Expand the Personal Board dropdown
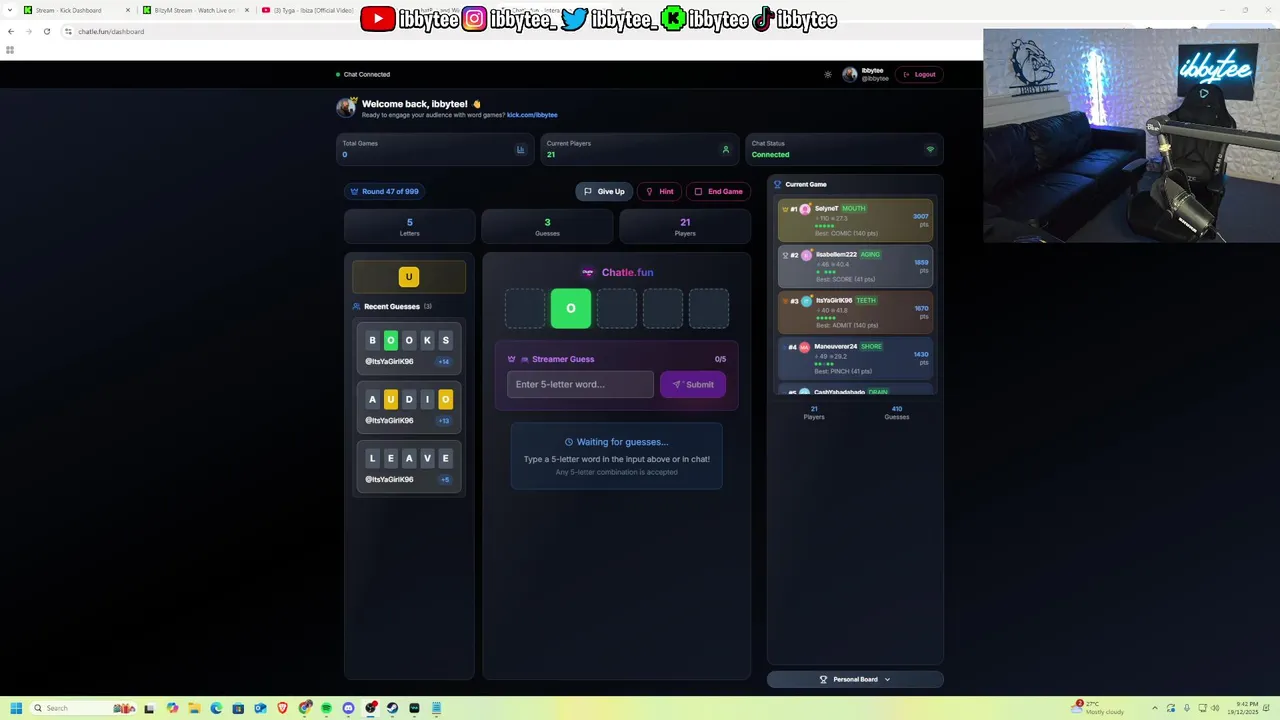The height and width of the screenshot is (720, 1280). (x=855, y=679)
